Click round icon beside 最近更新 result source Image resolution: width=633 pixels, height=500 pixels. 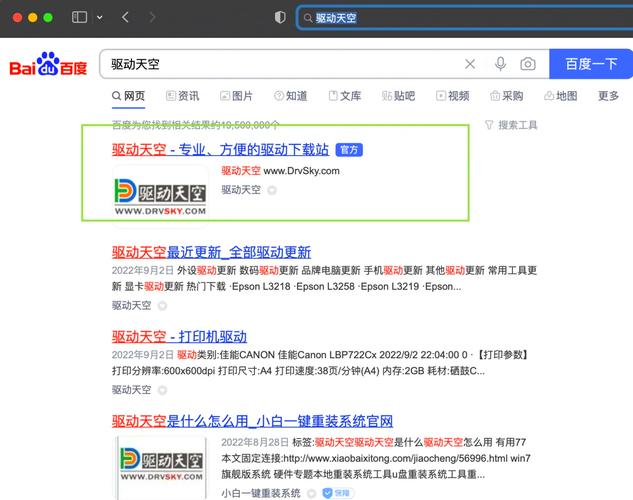tap(162, 306)
